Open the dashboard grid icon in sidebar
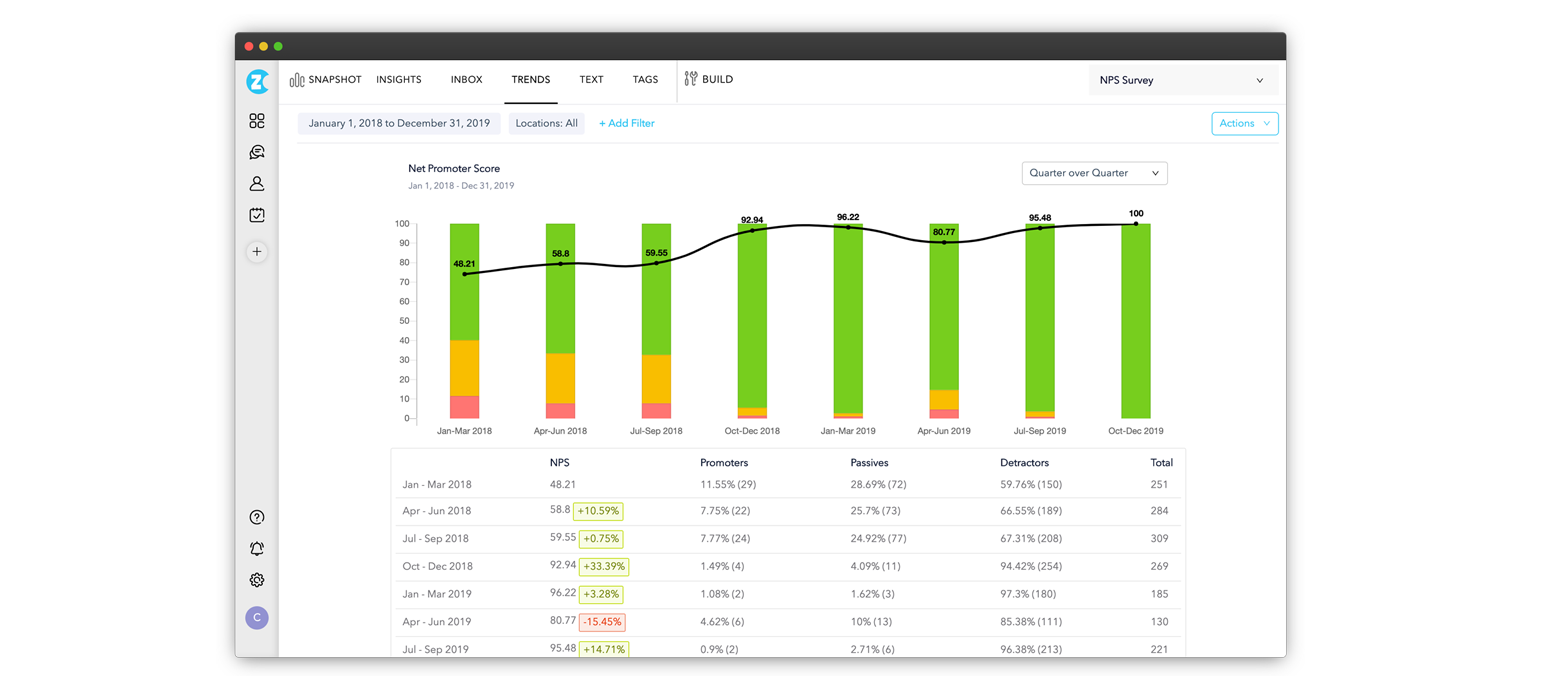The image size is (1550, 700). pos(257,121)
